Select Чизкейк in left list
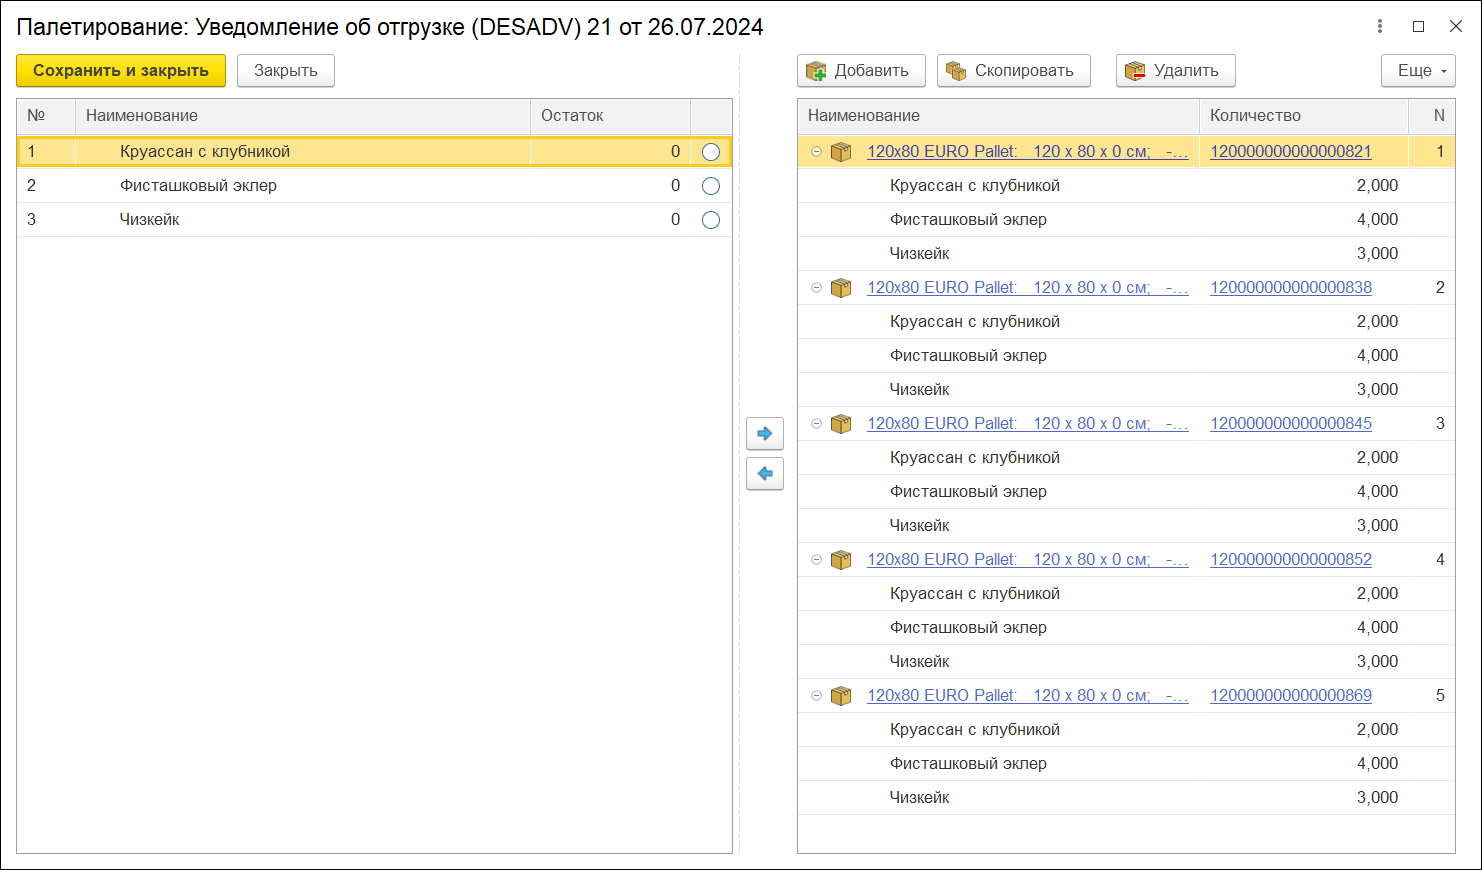This screenshot has width=1482, height=870. click(150, 220)
